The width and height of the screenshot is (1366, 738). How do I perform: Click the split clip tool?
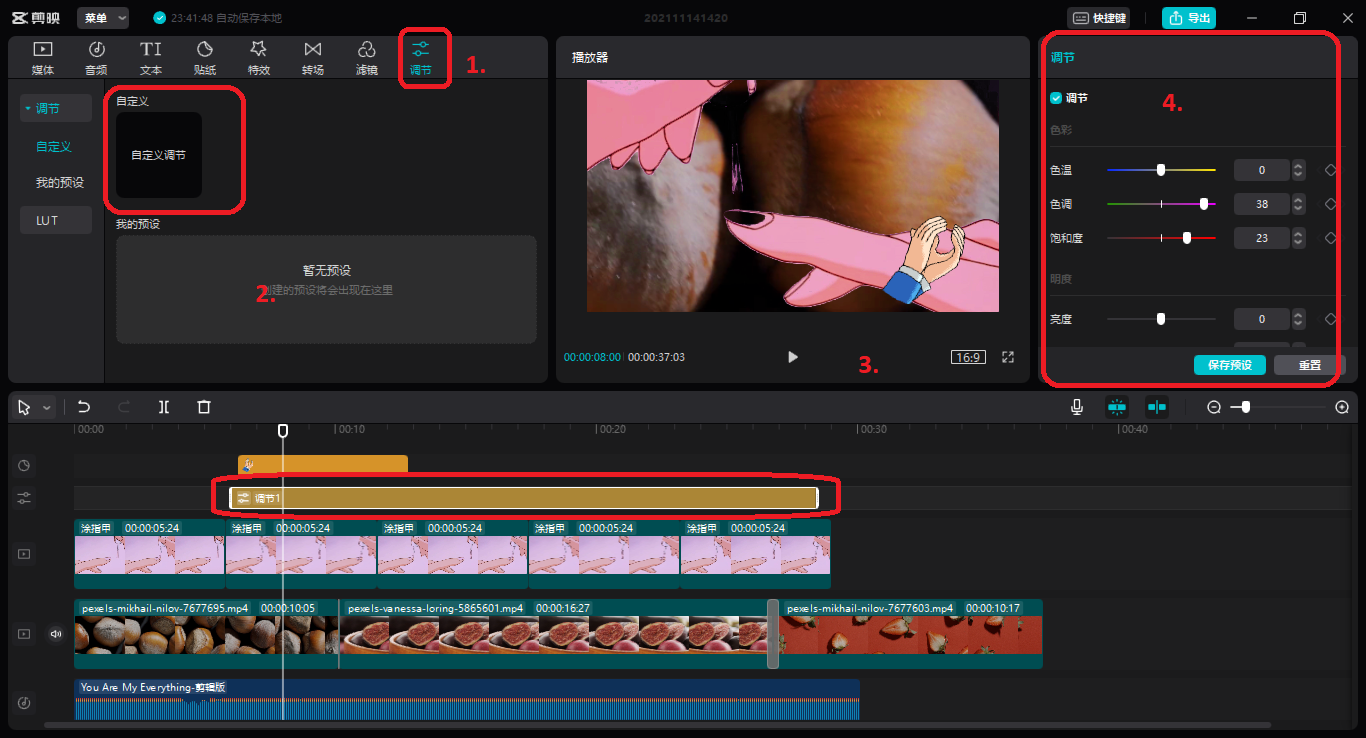point(164,407)
